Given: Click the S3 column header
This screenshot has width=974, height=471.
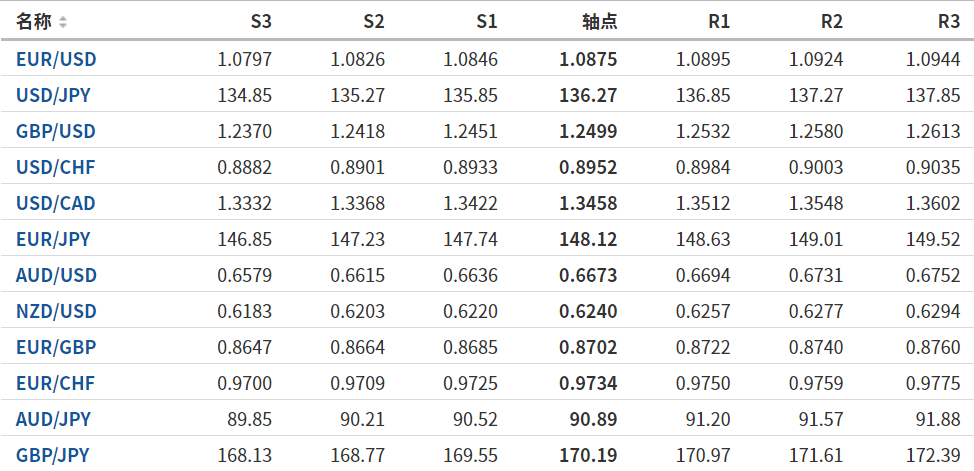Looking at the screenshot, I should pos(260,21).
